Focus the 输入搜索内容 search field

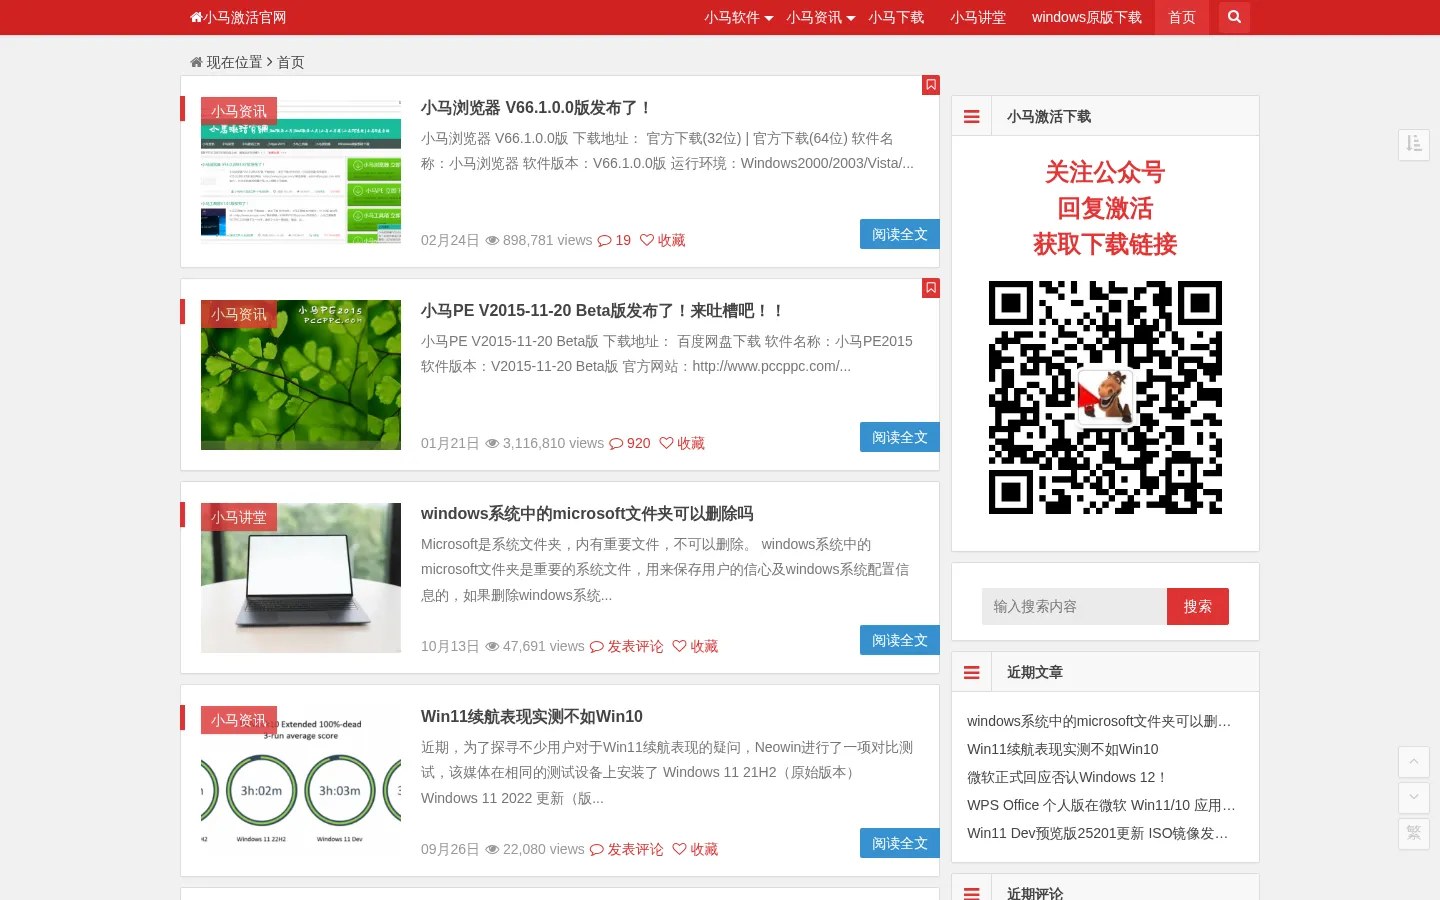coord(1074,606)
